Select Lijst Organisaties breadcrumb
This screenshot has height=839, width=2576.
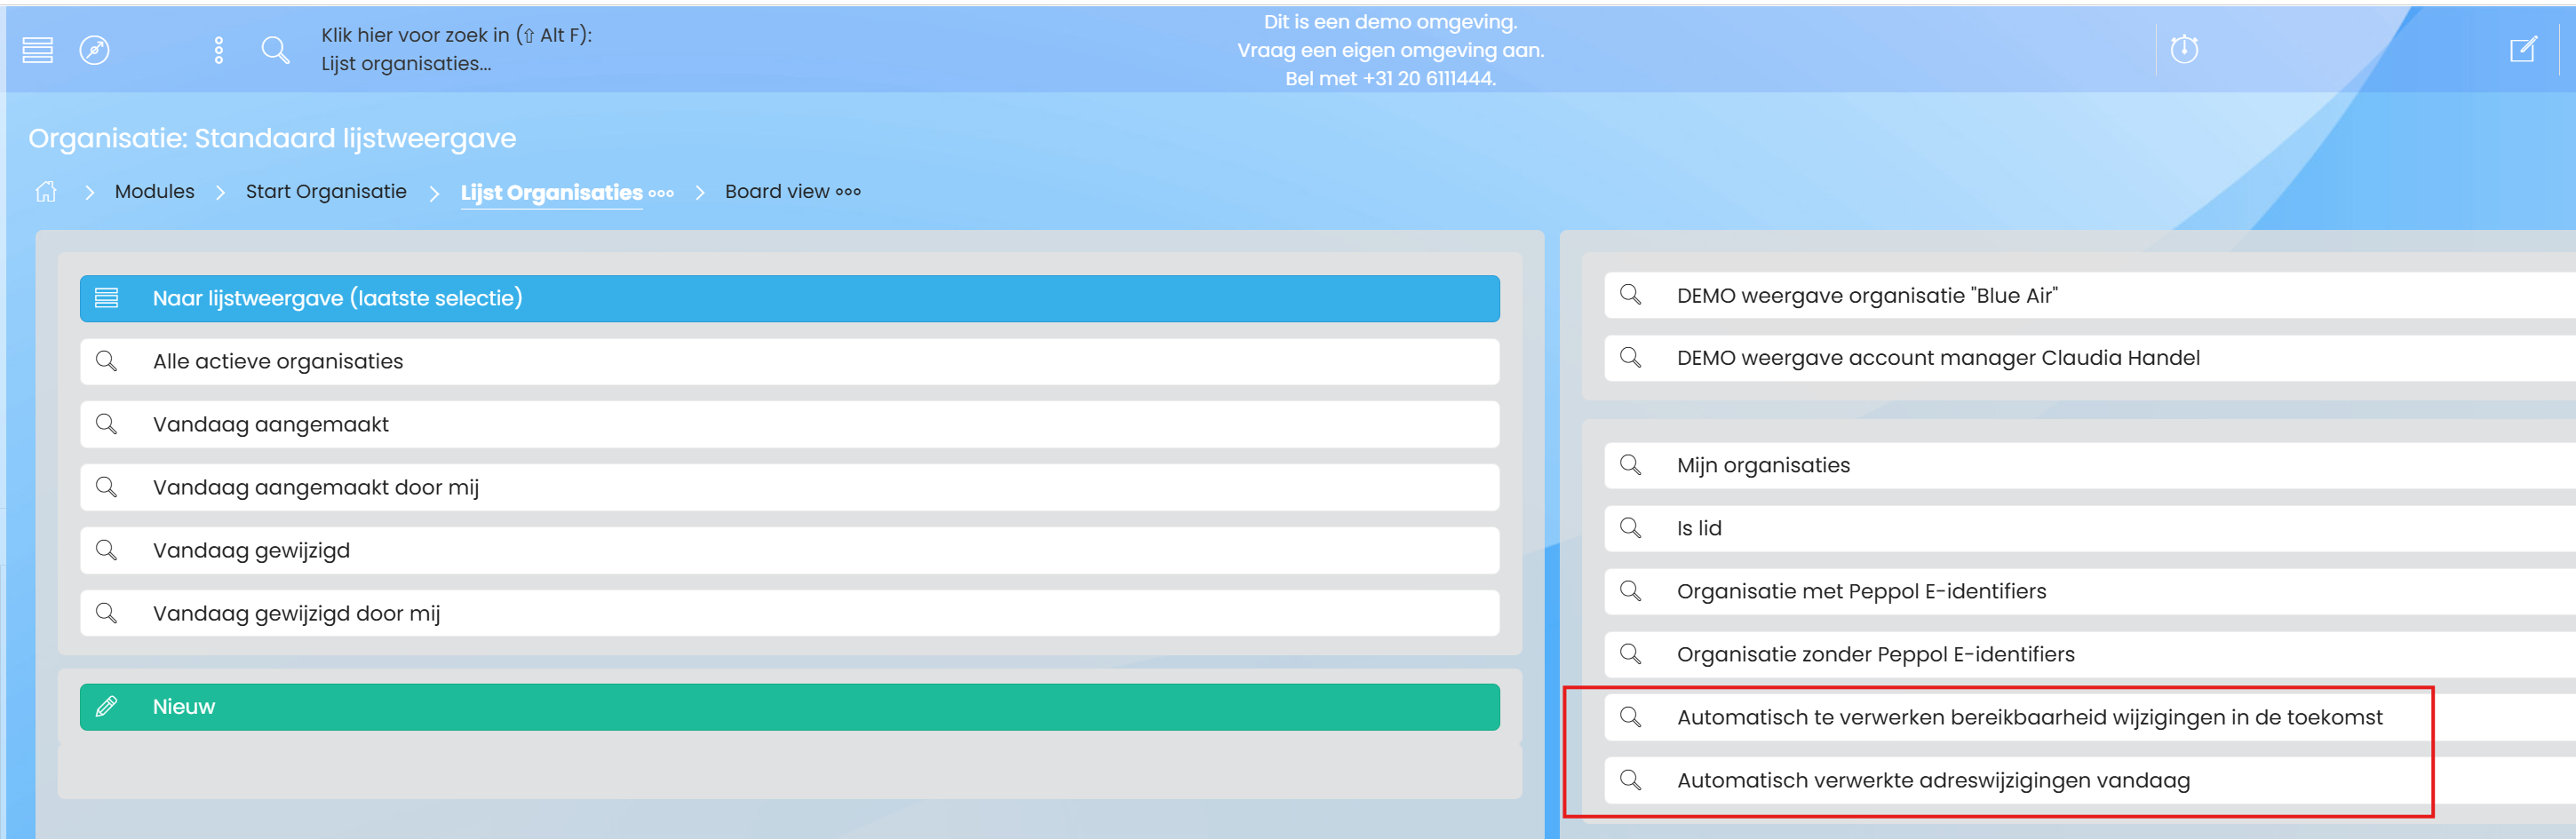[552, 192]
